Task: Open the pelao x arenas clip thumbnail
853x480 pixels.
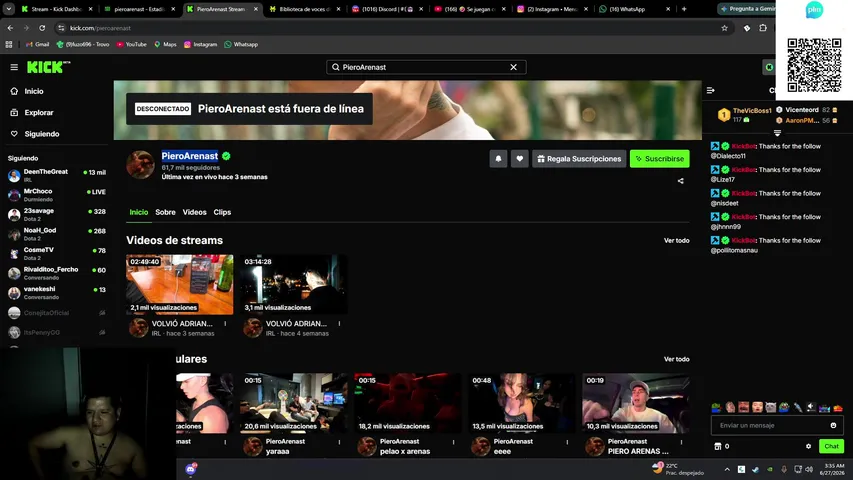Action: [407, 403]
